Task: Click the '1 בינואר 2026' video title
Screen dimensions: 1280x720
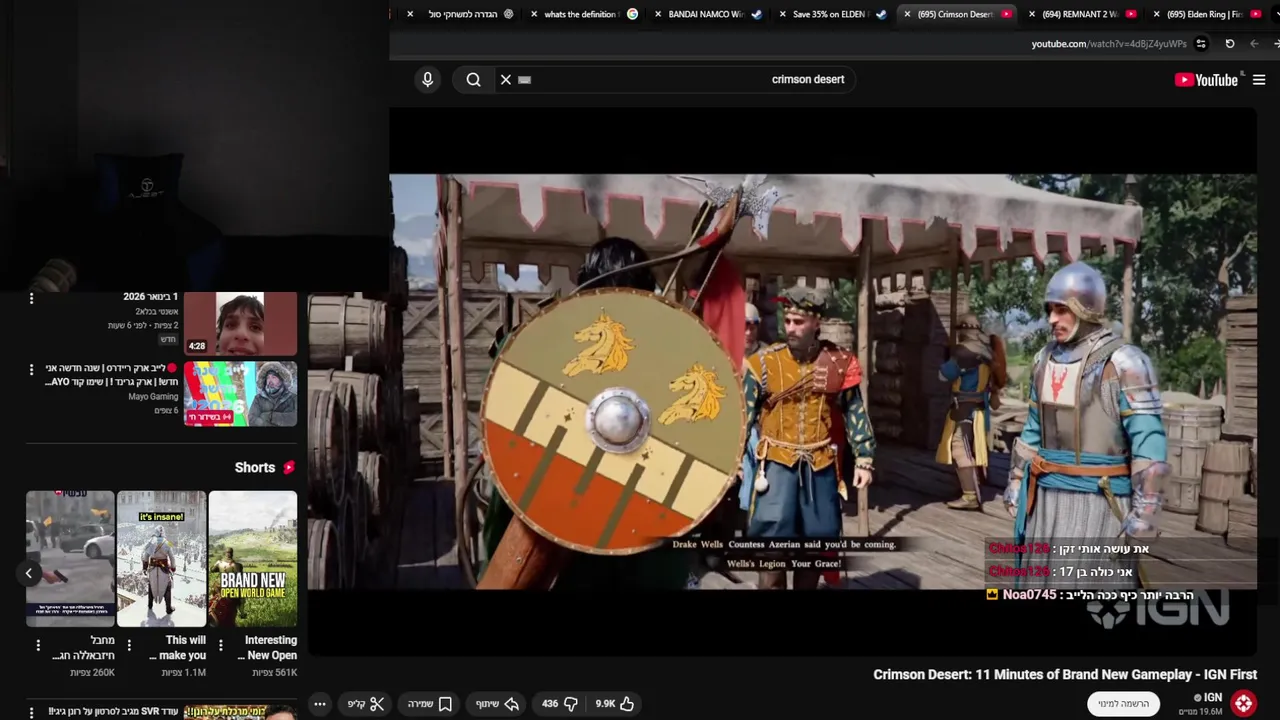Action: 151,297
